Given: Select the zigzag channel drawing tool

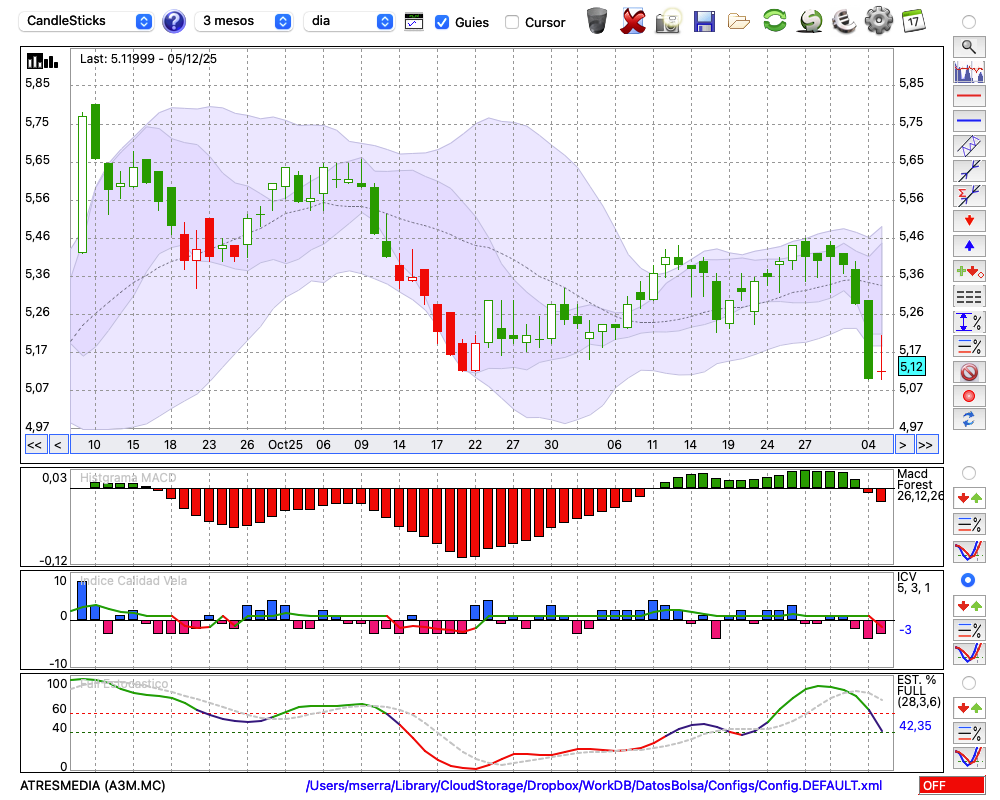Looking at the screenshot, I should [x=969, y=146].
